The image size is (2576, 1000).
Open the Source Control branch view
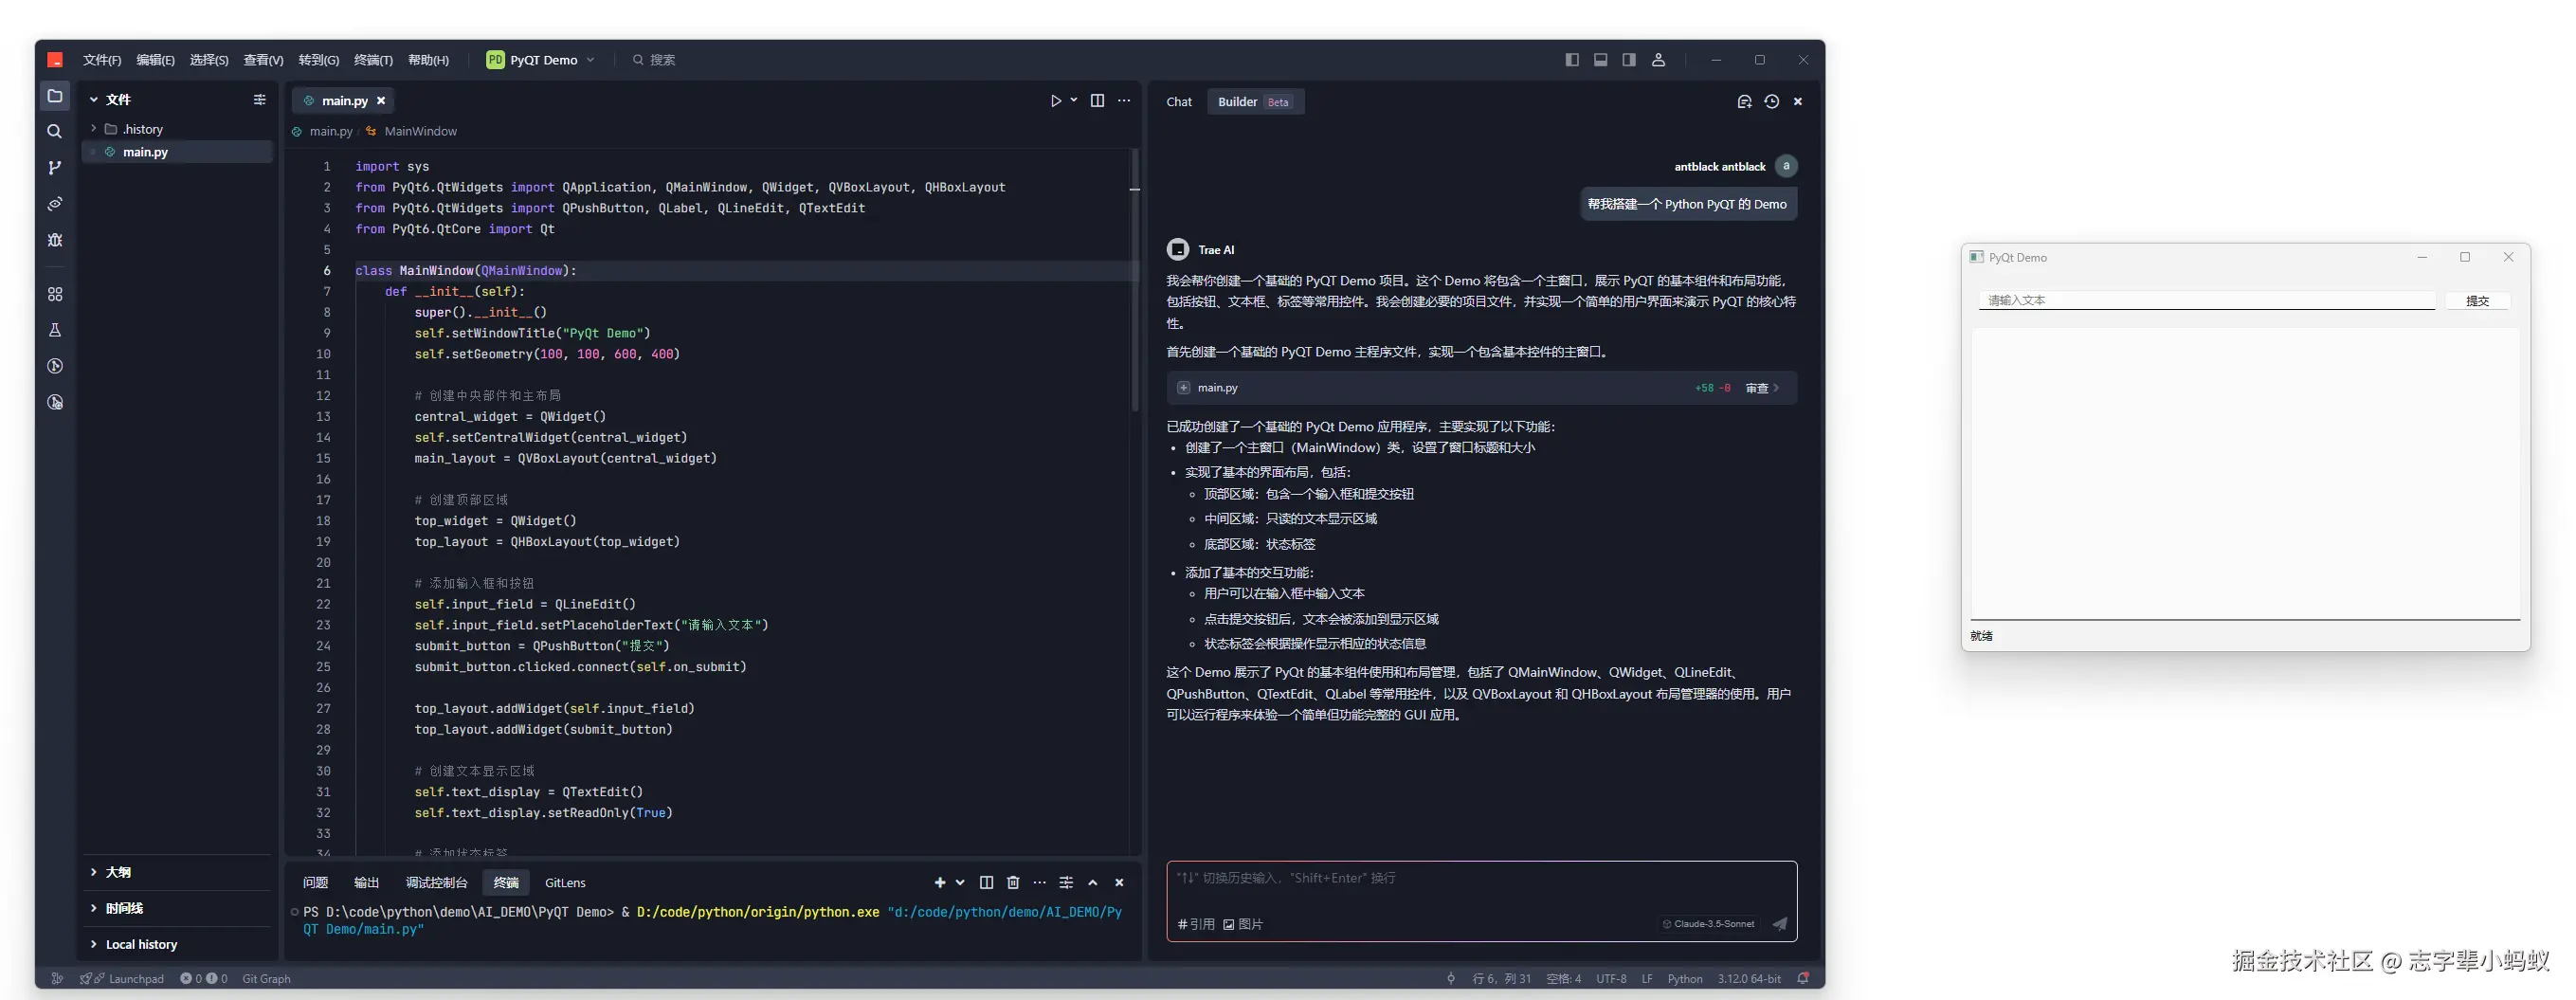point(55,167)
